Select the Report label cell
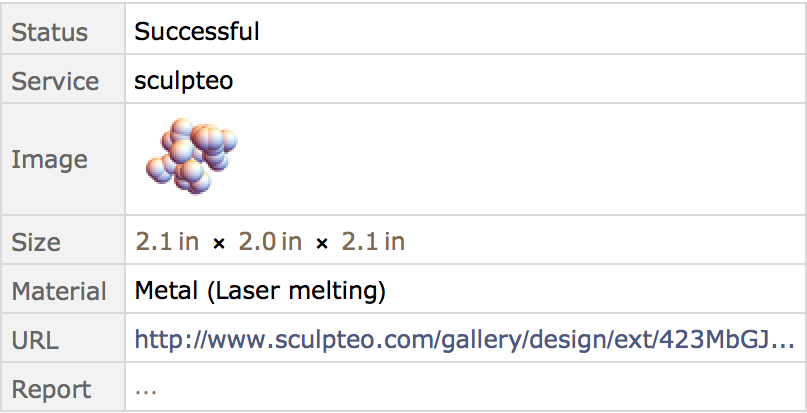The image size is (807, 413). 63,387
